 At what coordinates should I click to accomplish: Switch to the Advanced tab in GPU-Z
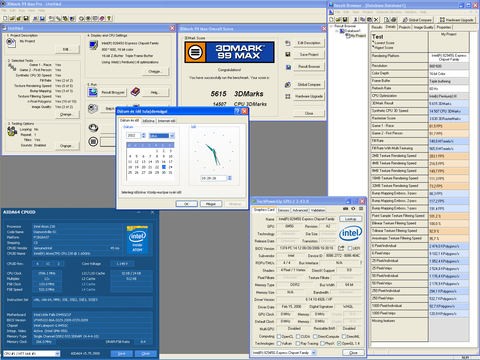(x=300, y=210)
